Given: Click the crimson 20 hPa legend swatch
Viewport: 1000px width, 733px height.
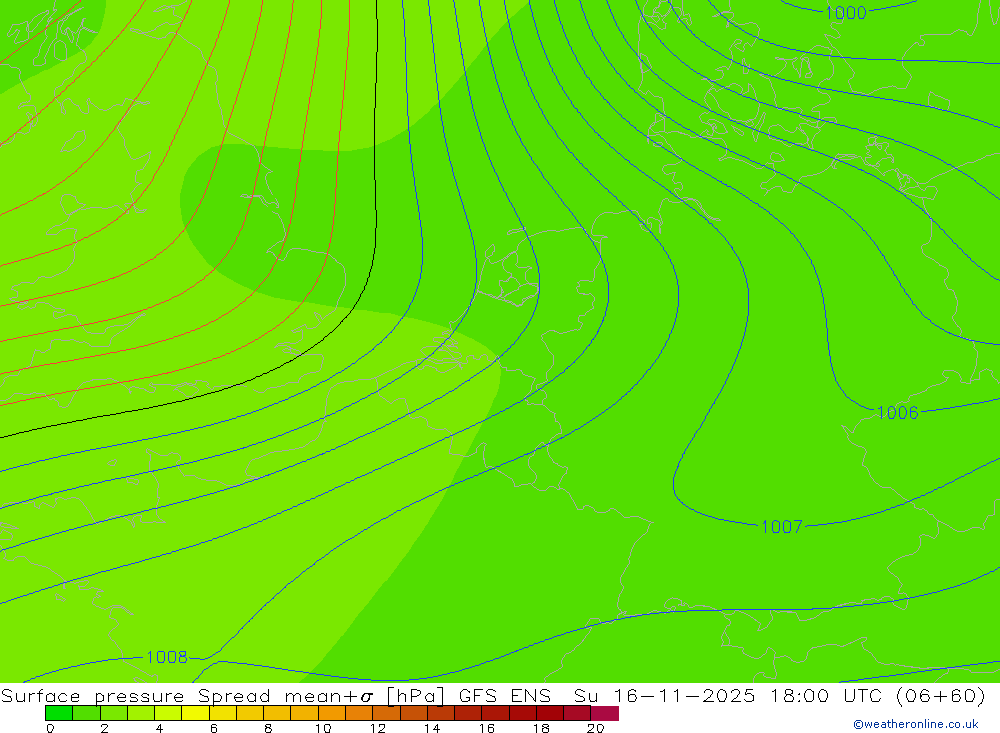Looking at the screenshot, I should pos(605,713).
